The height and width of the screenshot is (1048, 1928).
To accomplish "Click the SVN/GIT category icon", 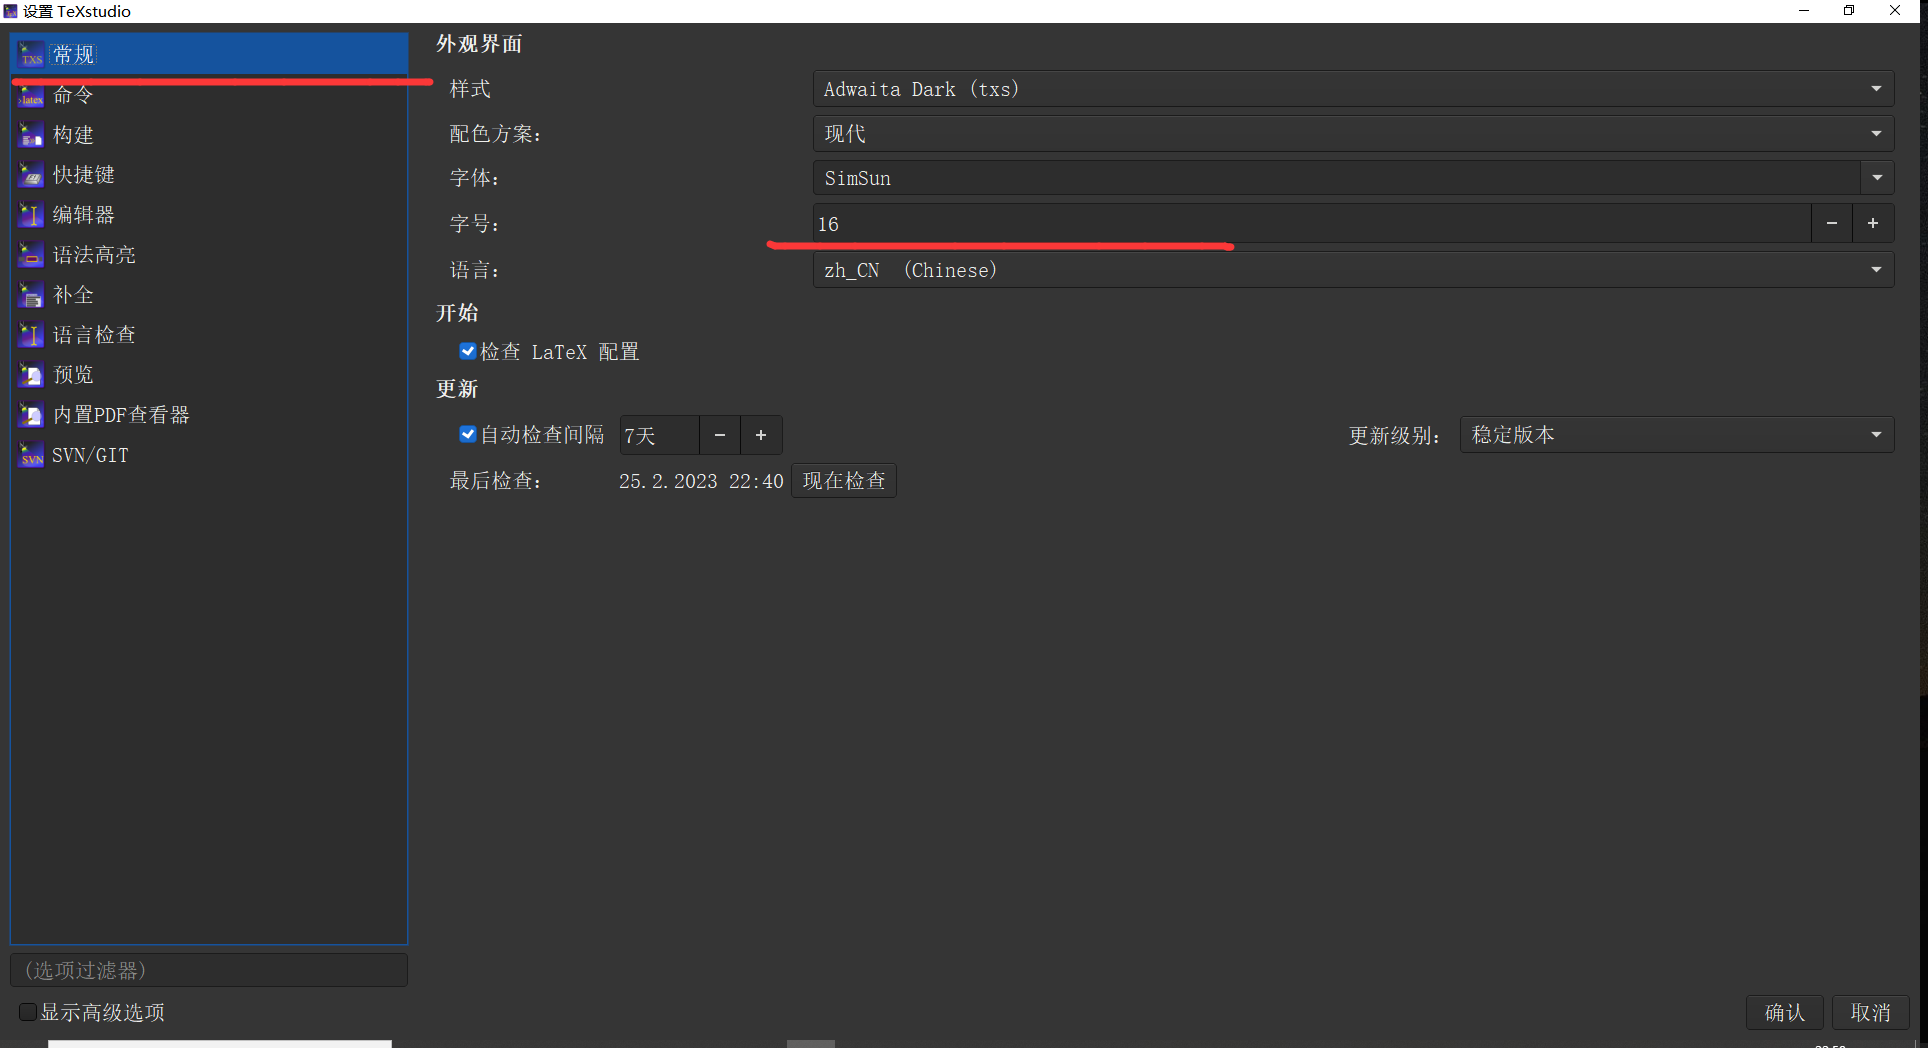I will coord(32,455).
